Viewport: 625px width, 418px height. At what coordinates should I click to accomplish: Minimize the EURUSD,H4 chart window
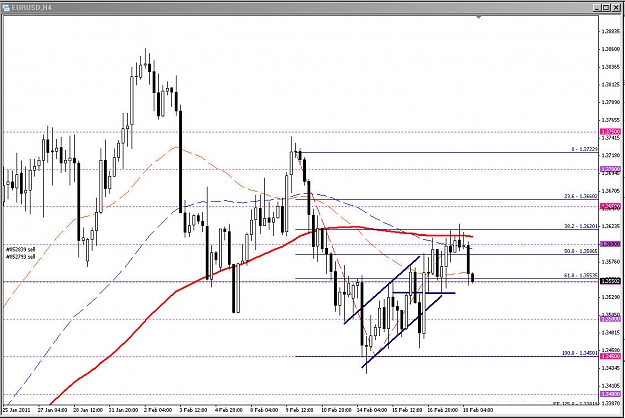[x=597, y=7]
